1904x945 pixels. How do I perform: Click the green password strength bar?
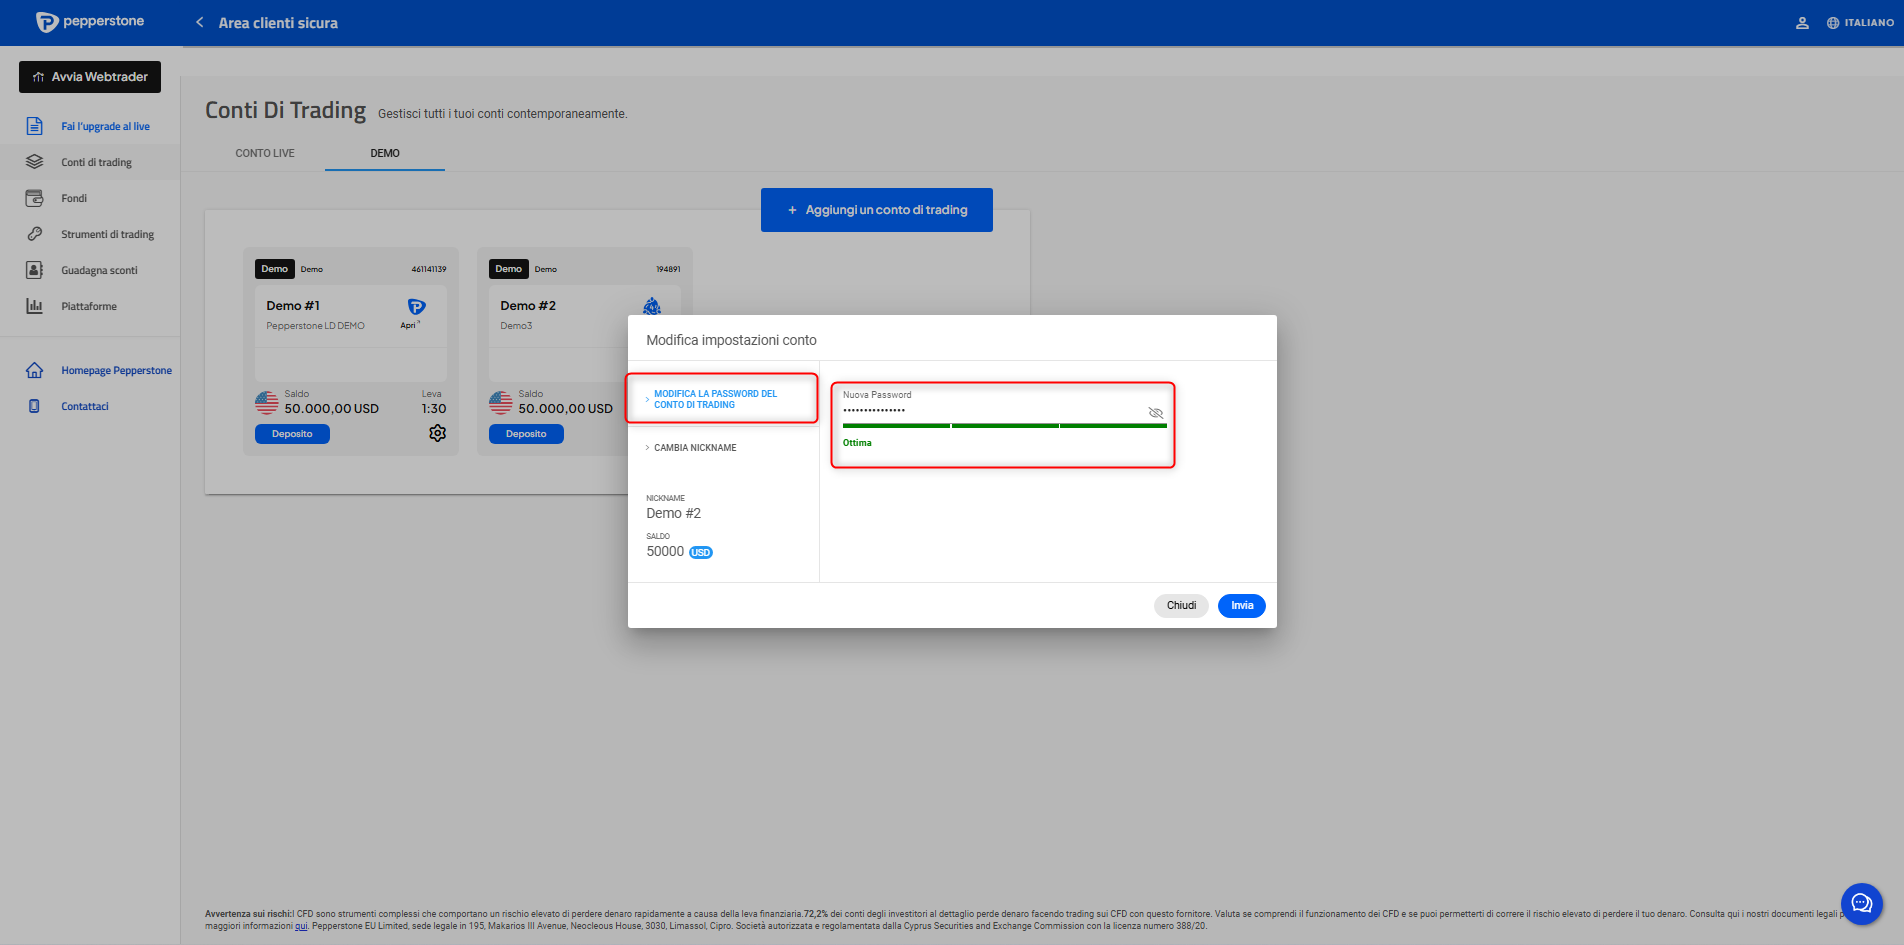point(1004,426)
